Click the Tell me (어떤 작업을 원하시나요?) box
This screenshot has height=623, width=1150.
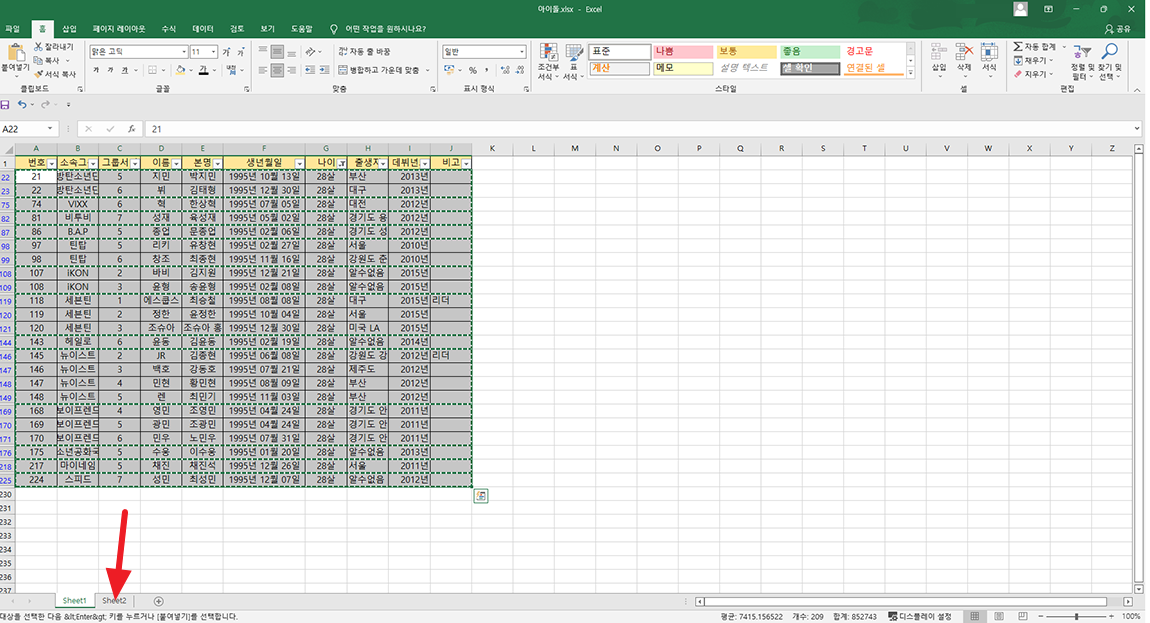click(378, 29)
